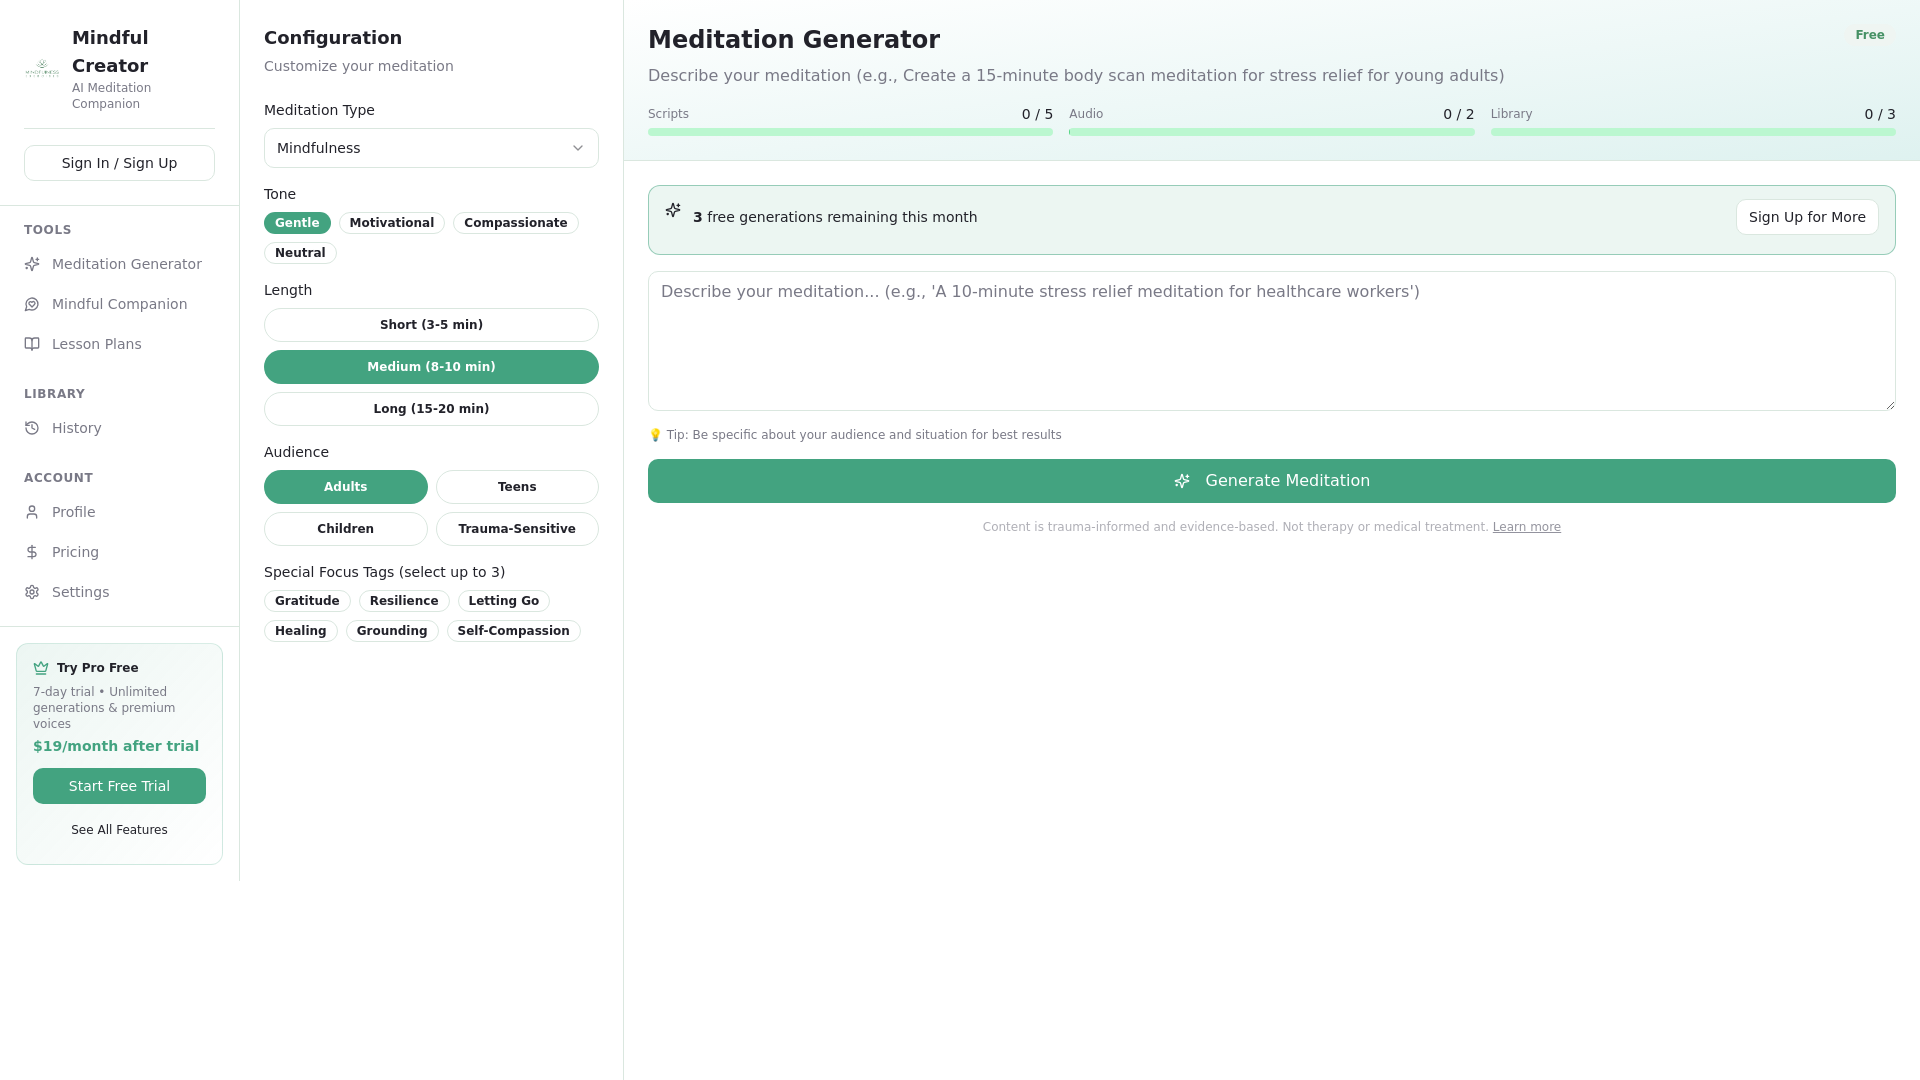Select Long (15-20 min) length
Viewport: 1920px width, 1080px height.
click(431, 409)
